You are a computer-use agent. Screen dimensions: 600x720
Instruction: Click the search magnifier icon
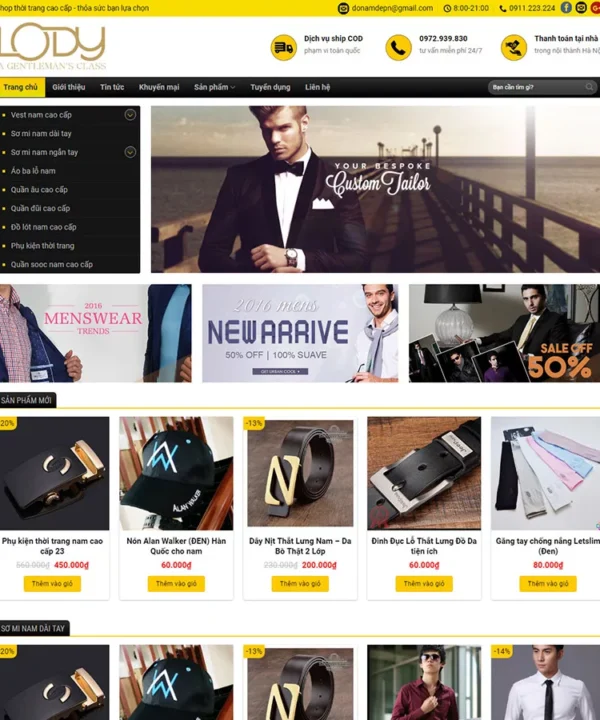point(589,87)
